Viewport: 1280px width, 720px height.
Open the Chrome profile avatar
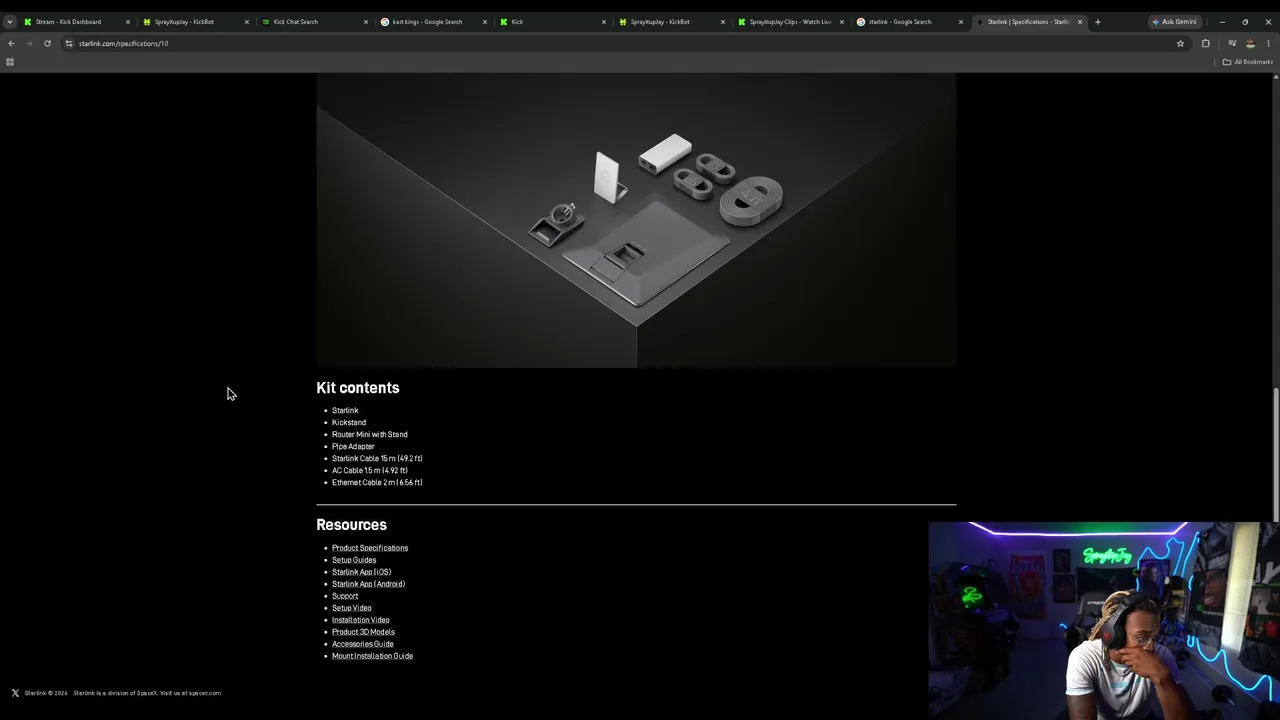(x=1250, y=43)
